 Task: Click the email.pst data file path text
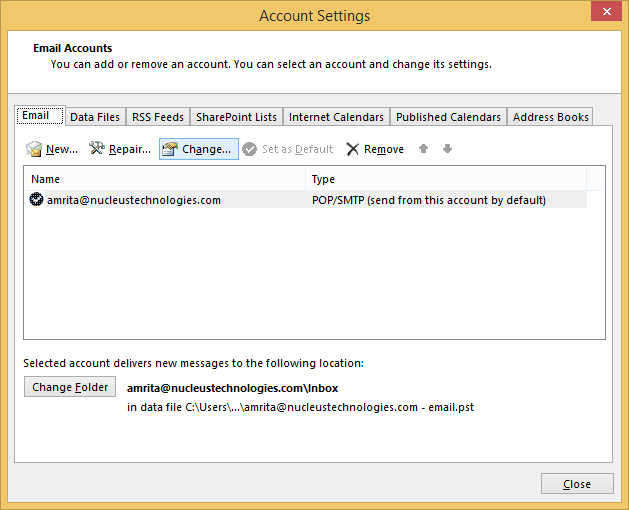tap(300, 407)
